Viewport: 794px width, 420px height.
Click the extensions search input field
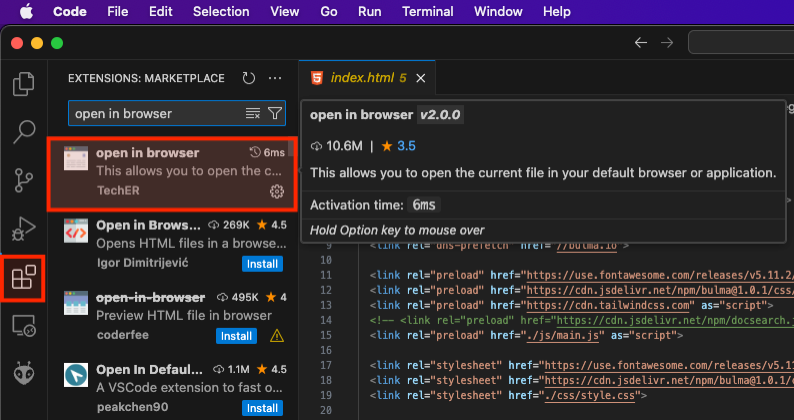[155, 114]
